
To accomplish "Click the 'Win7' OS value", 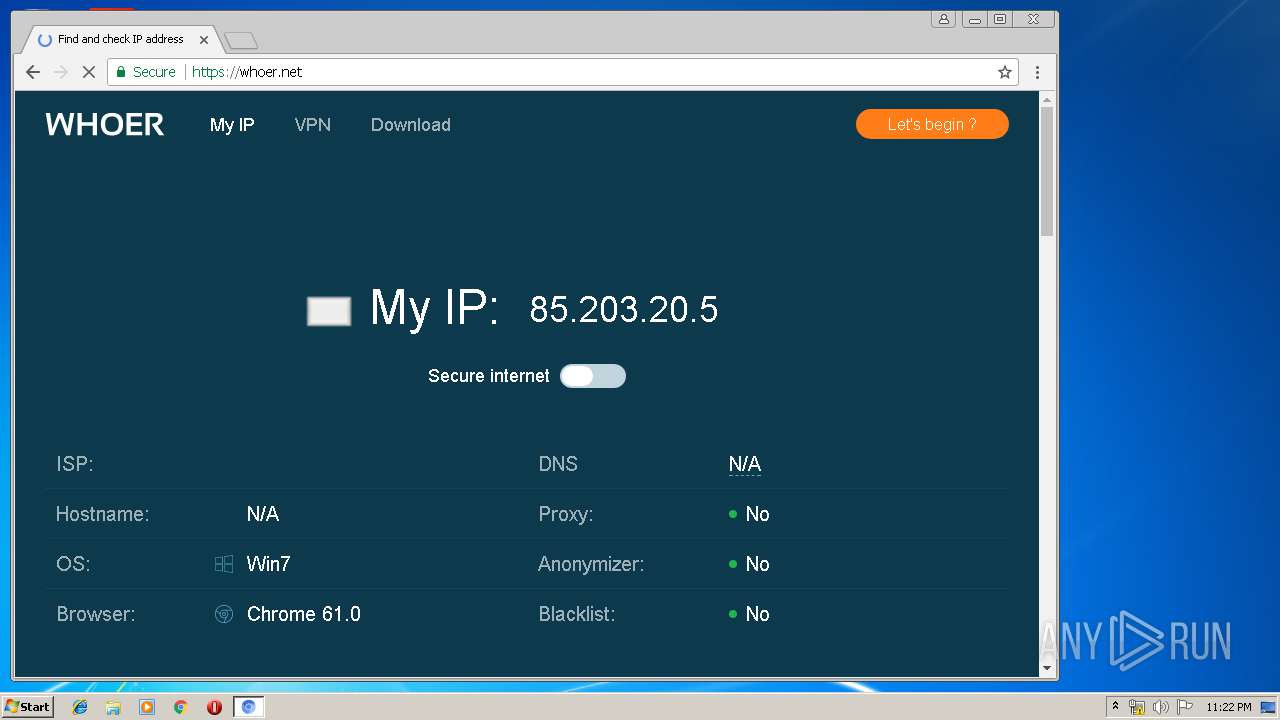I will tap(269, 564).
